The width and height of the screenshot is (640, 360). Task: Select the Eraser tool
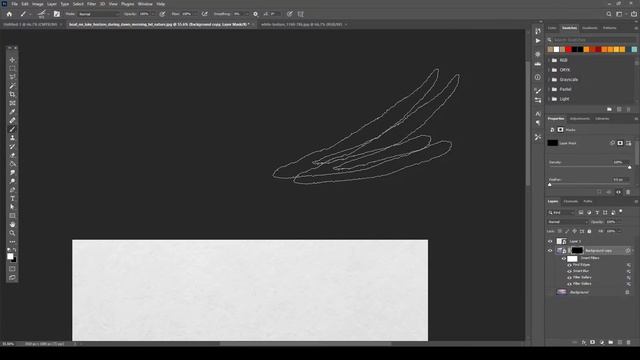click(12, 155)
